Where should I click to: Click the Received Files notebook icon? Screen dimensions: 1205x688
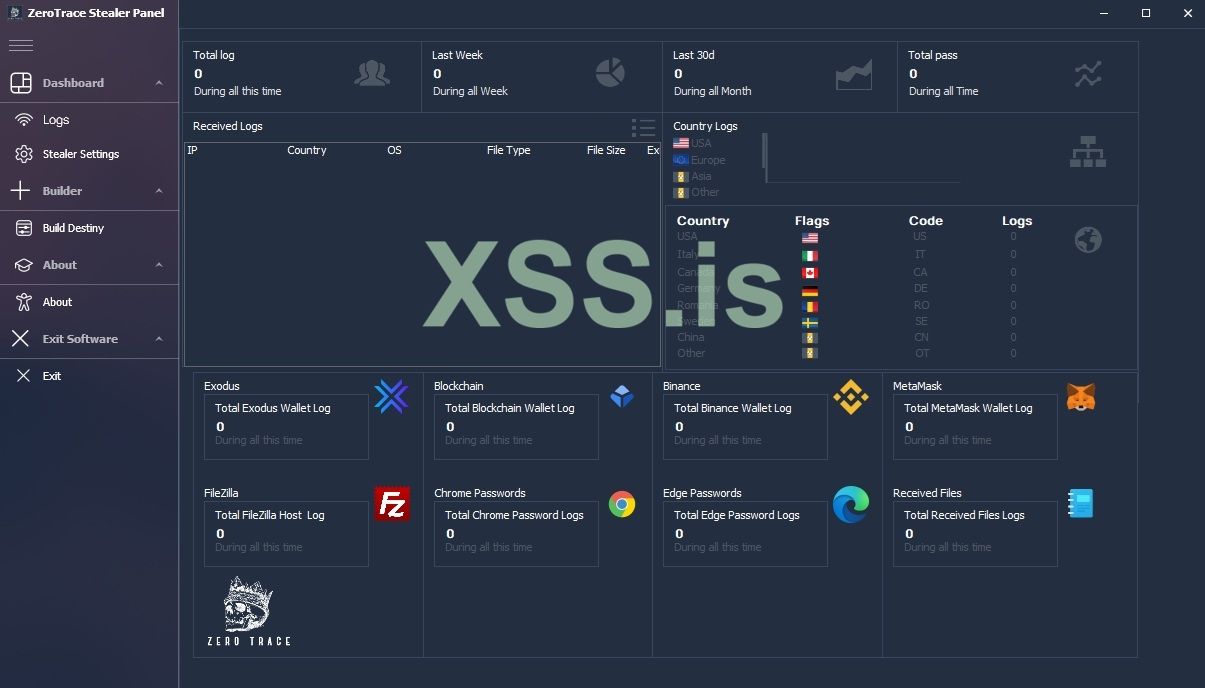point(1080,503)
